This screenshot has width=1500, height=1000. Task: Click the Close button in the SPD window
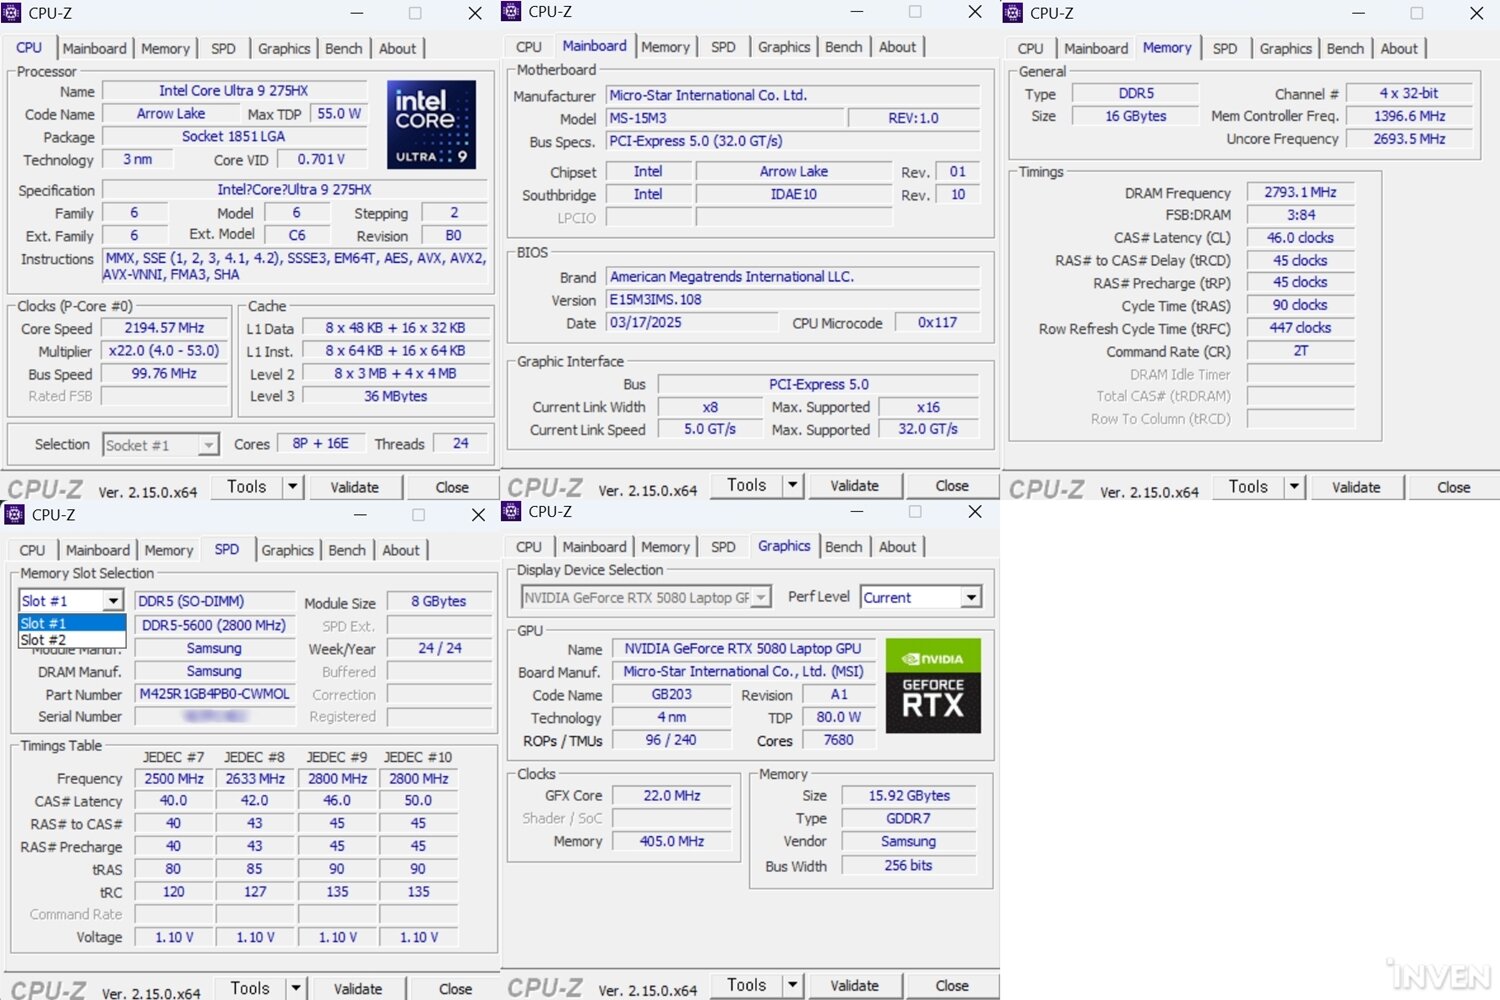(x=455, y=988)
